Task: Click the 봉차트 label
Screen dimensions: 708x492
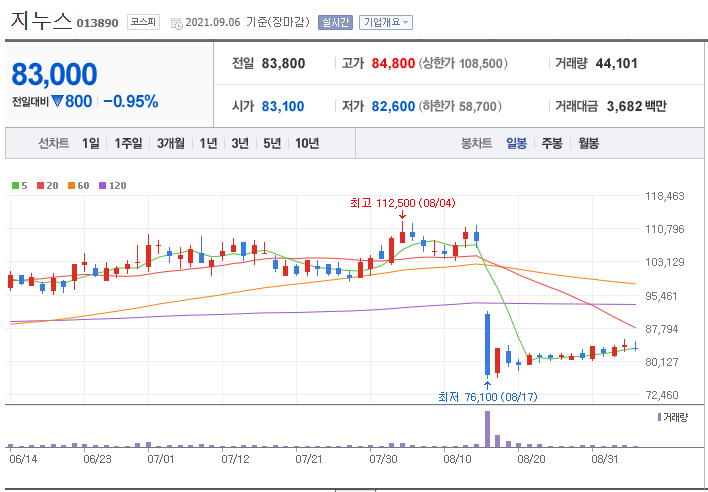Action: (x=476, y=144)
